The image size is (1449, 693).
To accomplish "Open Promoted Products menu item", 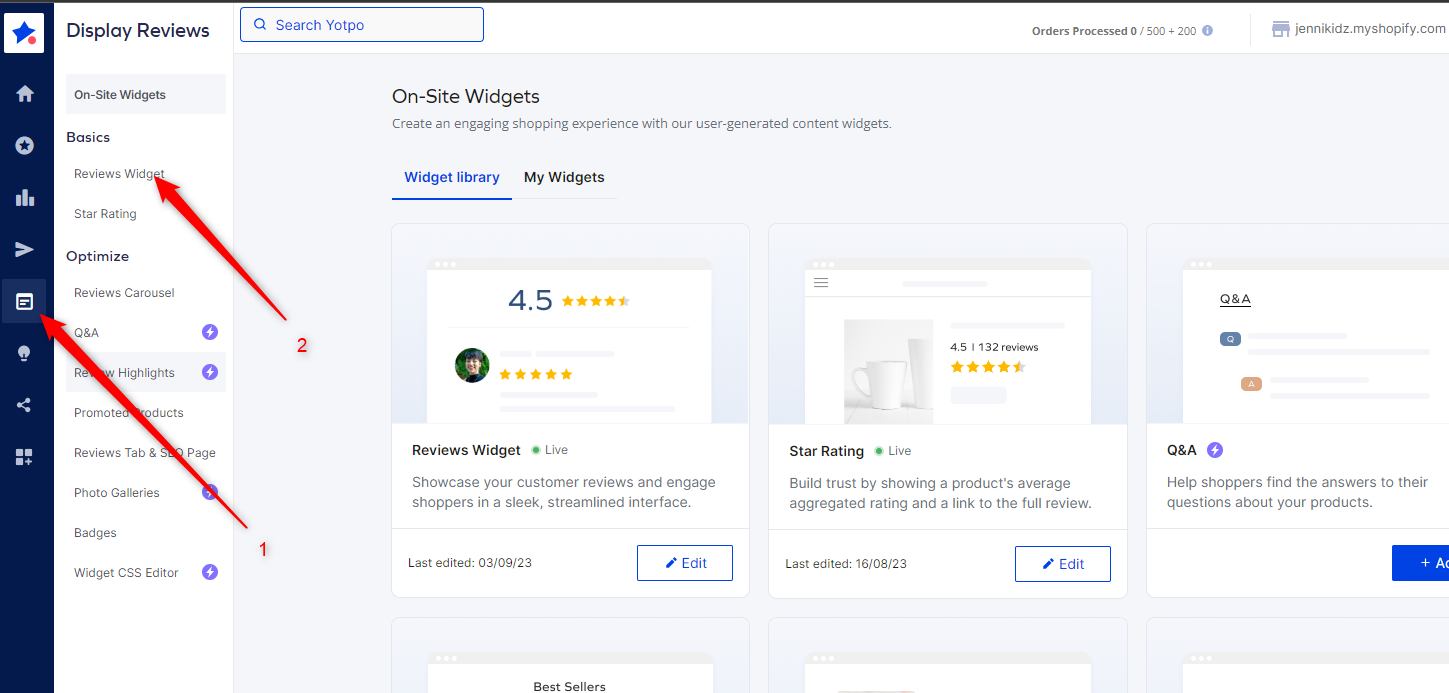I will coord(129,413).
